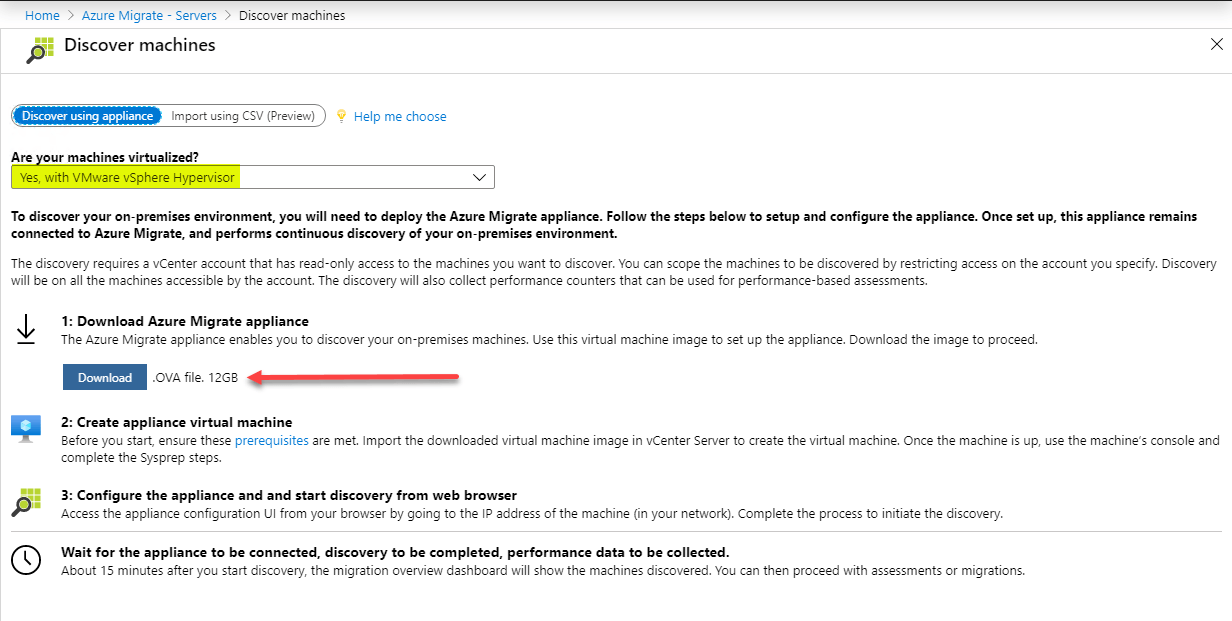Click the download arrow icon for step 1
This screenshot has height=621, width=1232.
(x=26, y=330)
